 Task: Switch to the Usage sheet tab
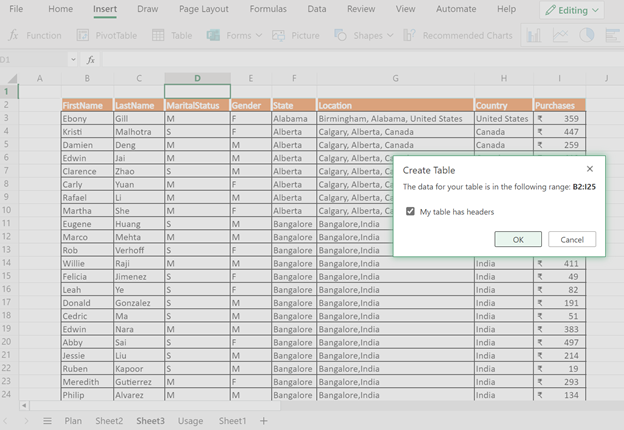190,420
